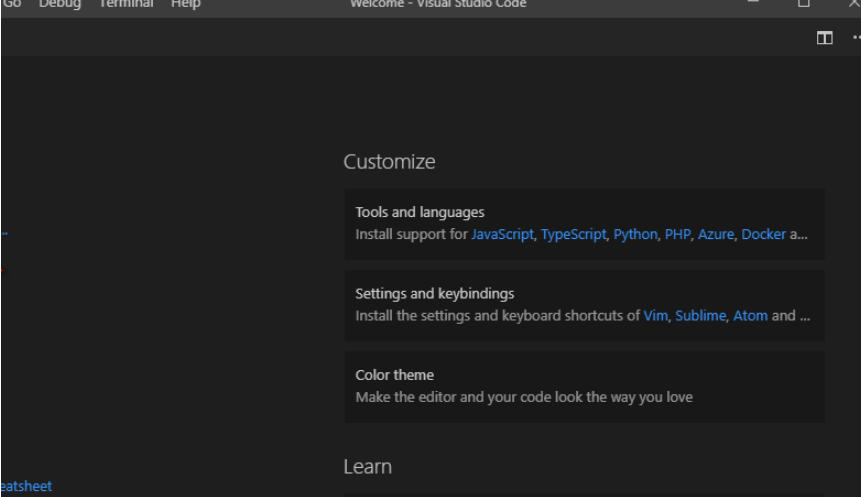Choose the Azure tools link
861x497 pixels.
[715, 234]
